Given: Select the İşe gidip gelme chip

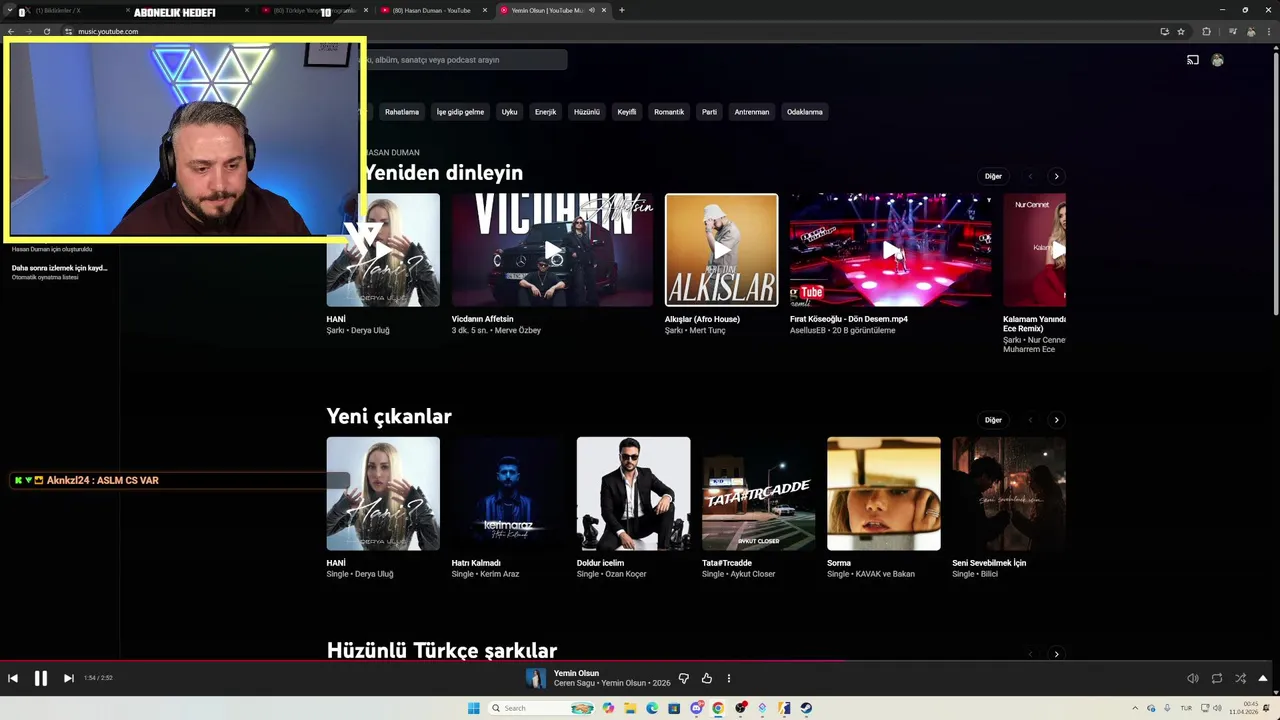Looking at the screenshot, I should coord(460,112).
